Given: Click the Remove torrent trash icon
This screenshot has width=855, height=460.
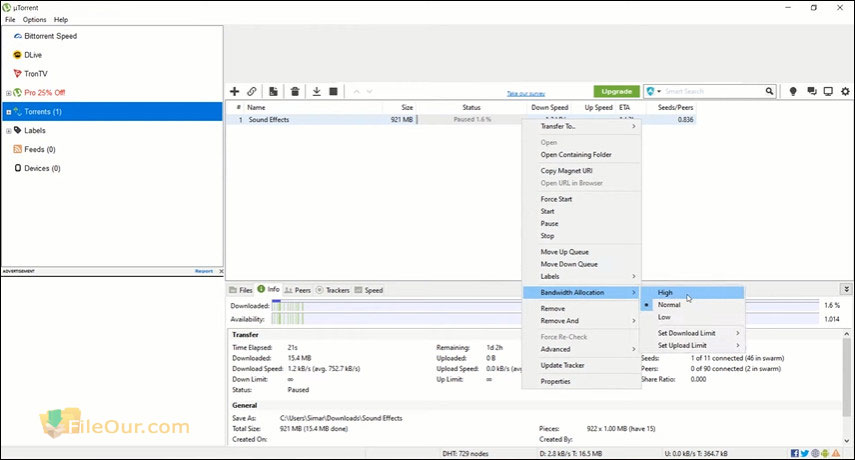Looking at the screenshot, I should pyautogui.click(x=295, y=91).
